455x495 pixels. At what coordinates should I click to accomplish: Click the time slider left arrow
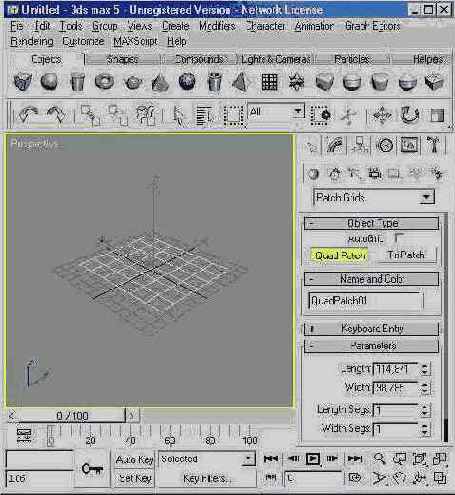(12, 416)
